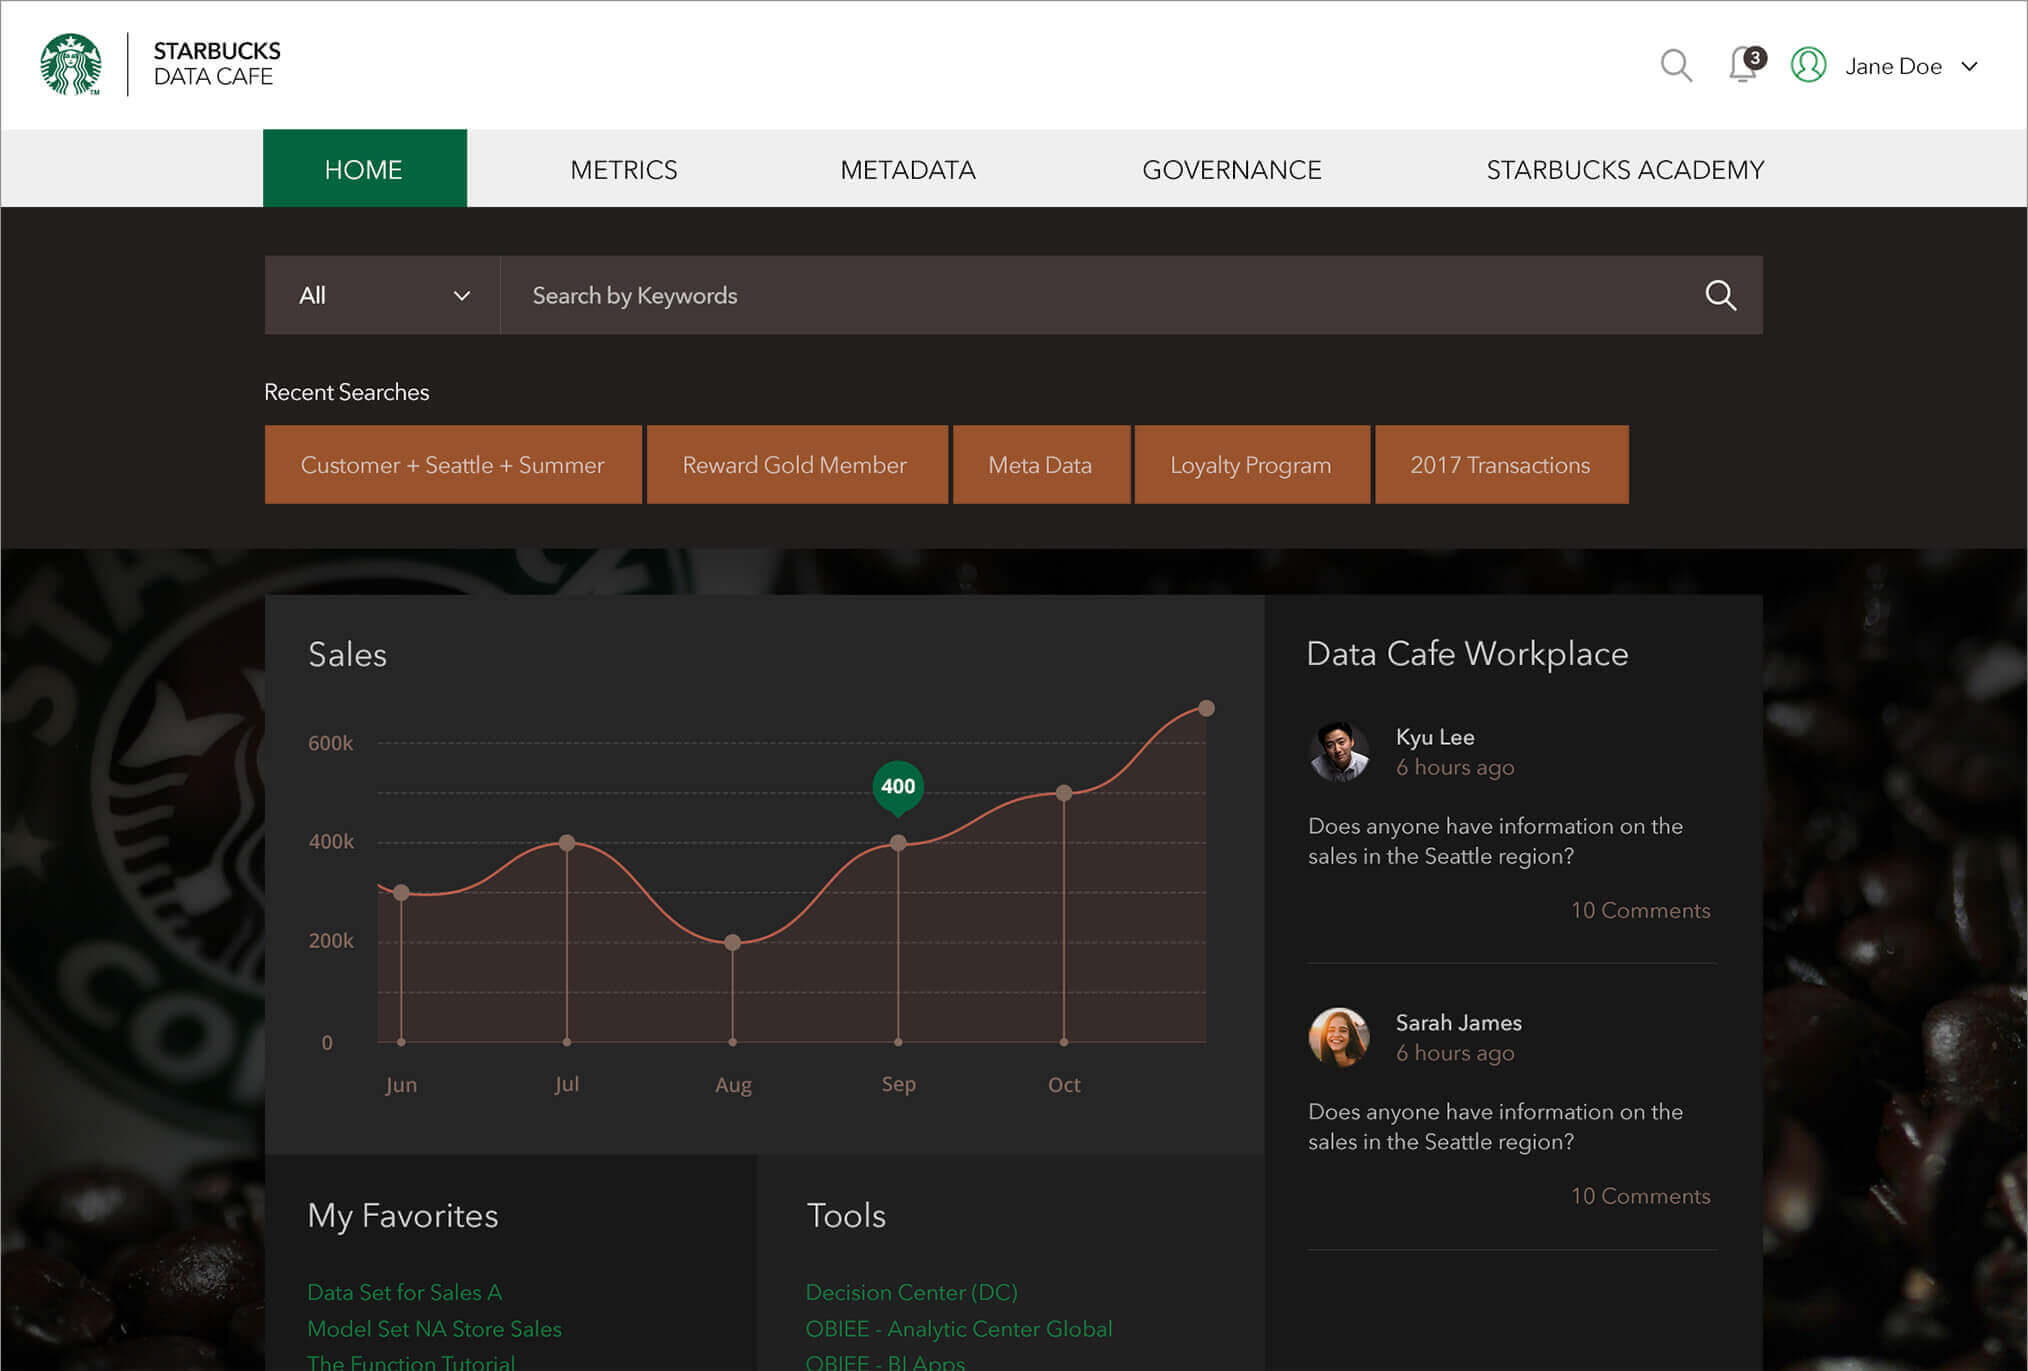Click the Starbucks siren logo
2028x1371 pixels.
click(x=71, y=65)
